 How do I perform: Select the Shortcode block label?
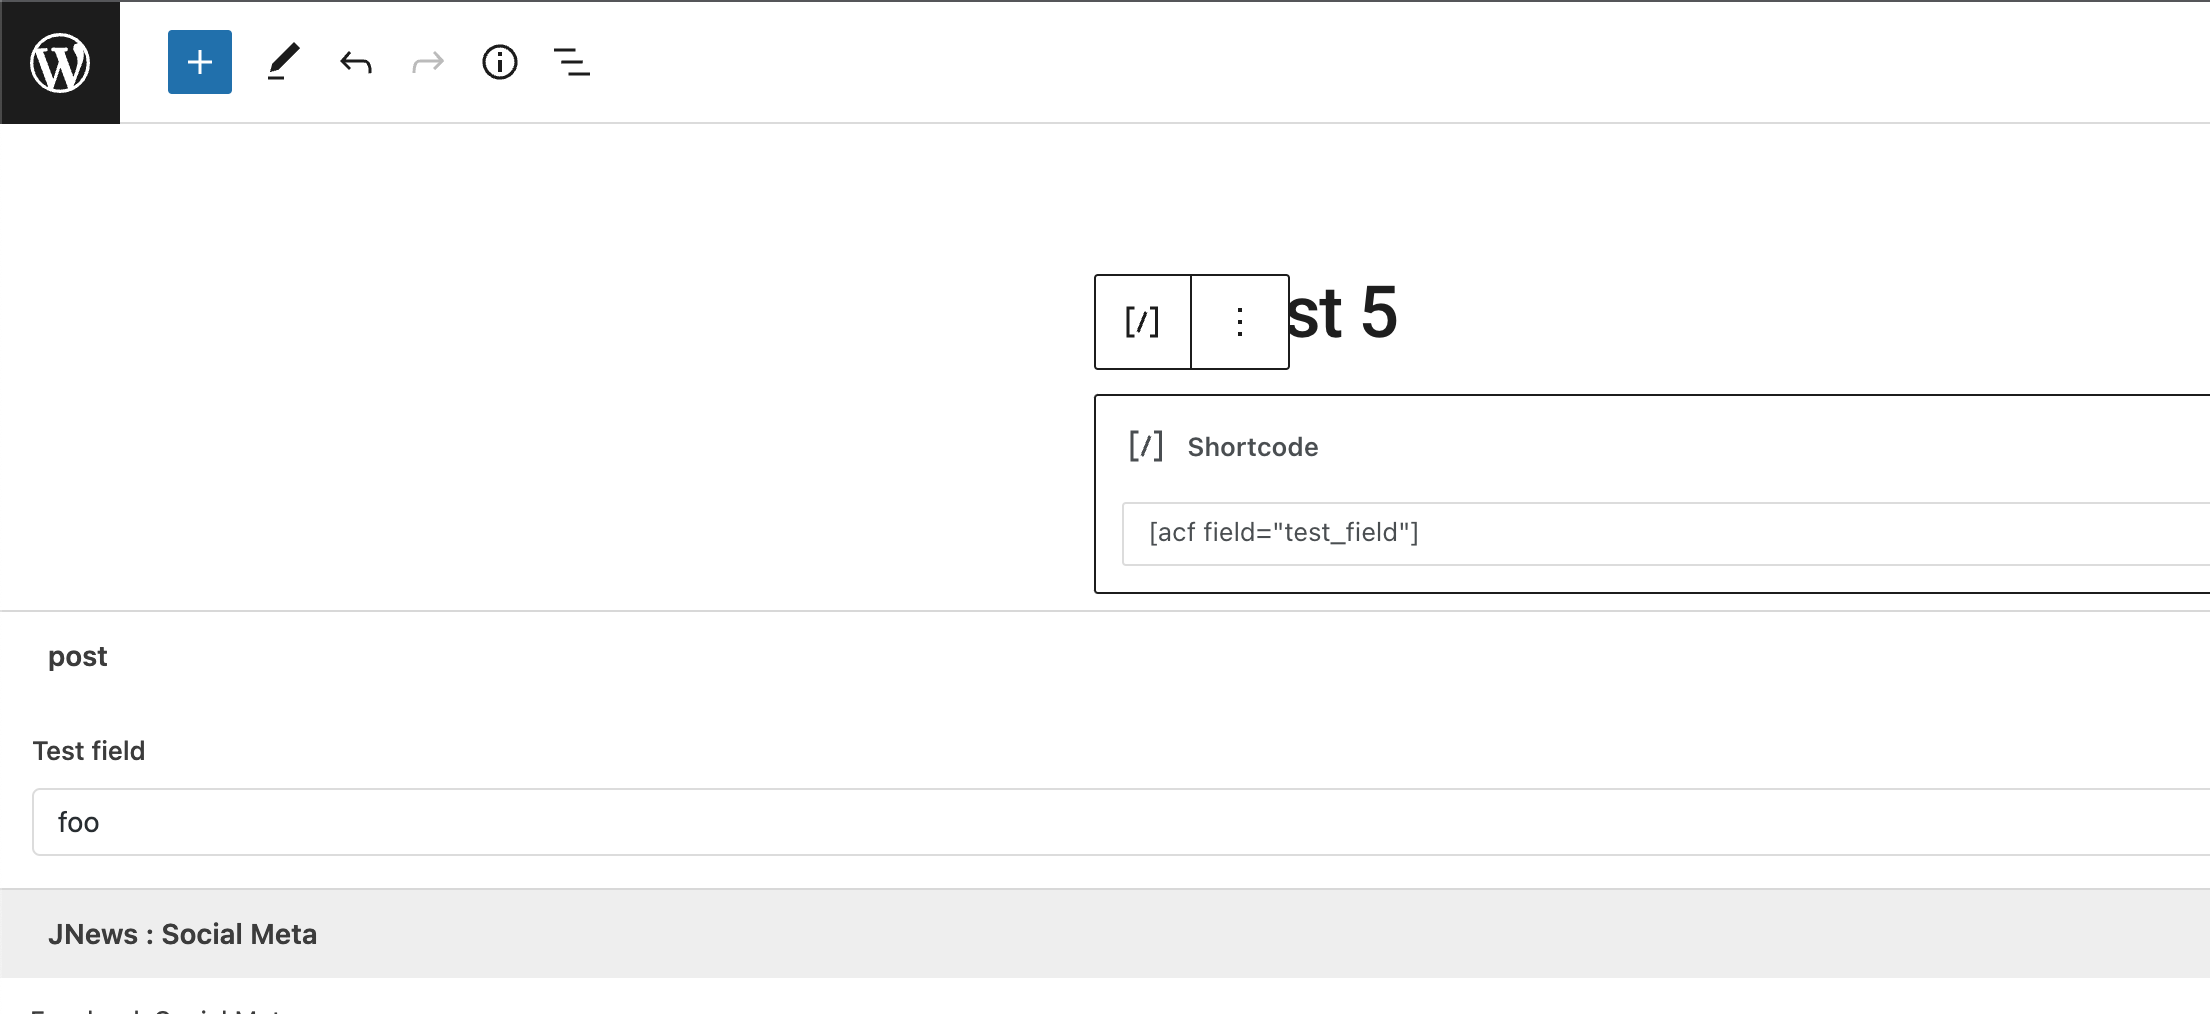[1252, 447]
